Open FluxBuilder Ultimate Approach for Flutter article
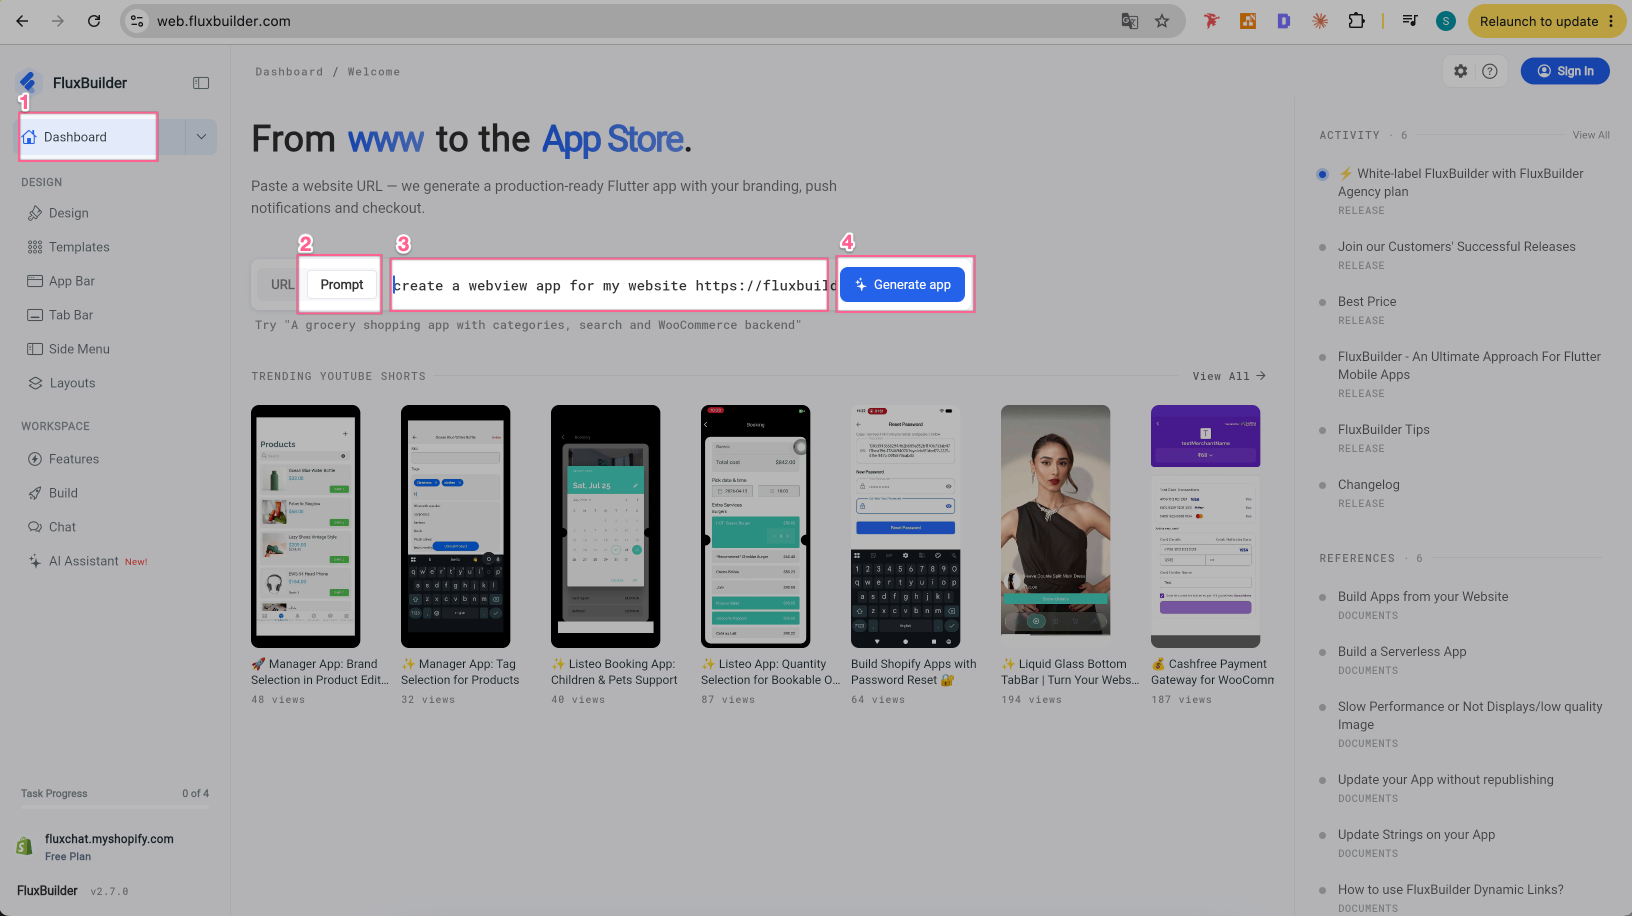The image size is (1632, 916). click(x=1470, y=365)
